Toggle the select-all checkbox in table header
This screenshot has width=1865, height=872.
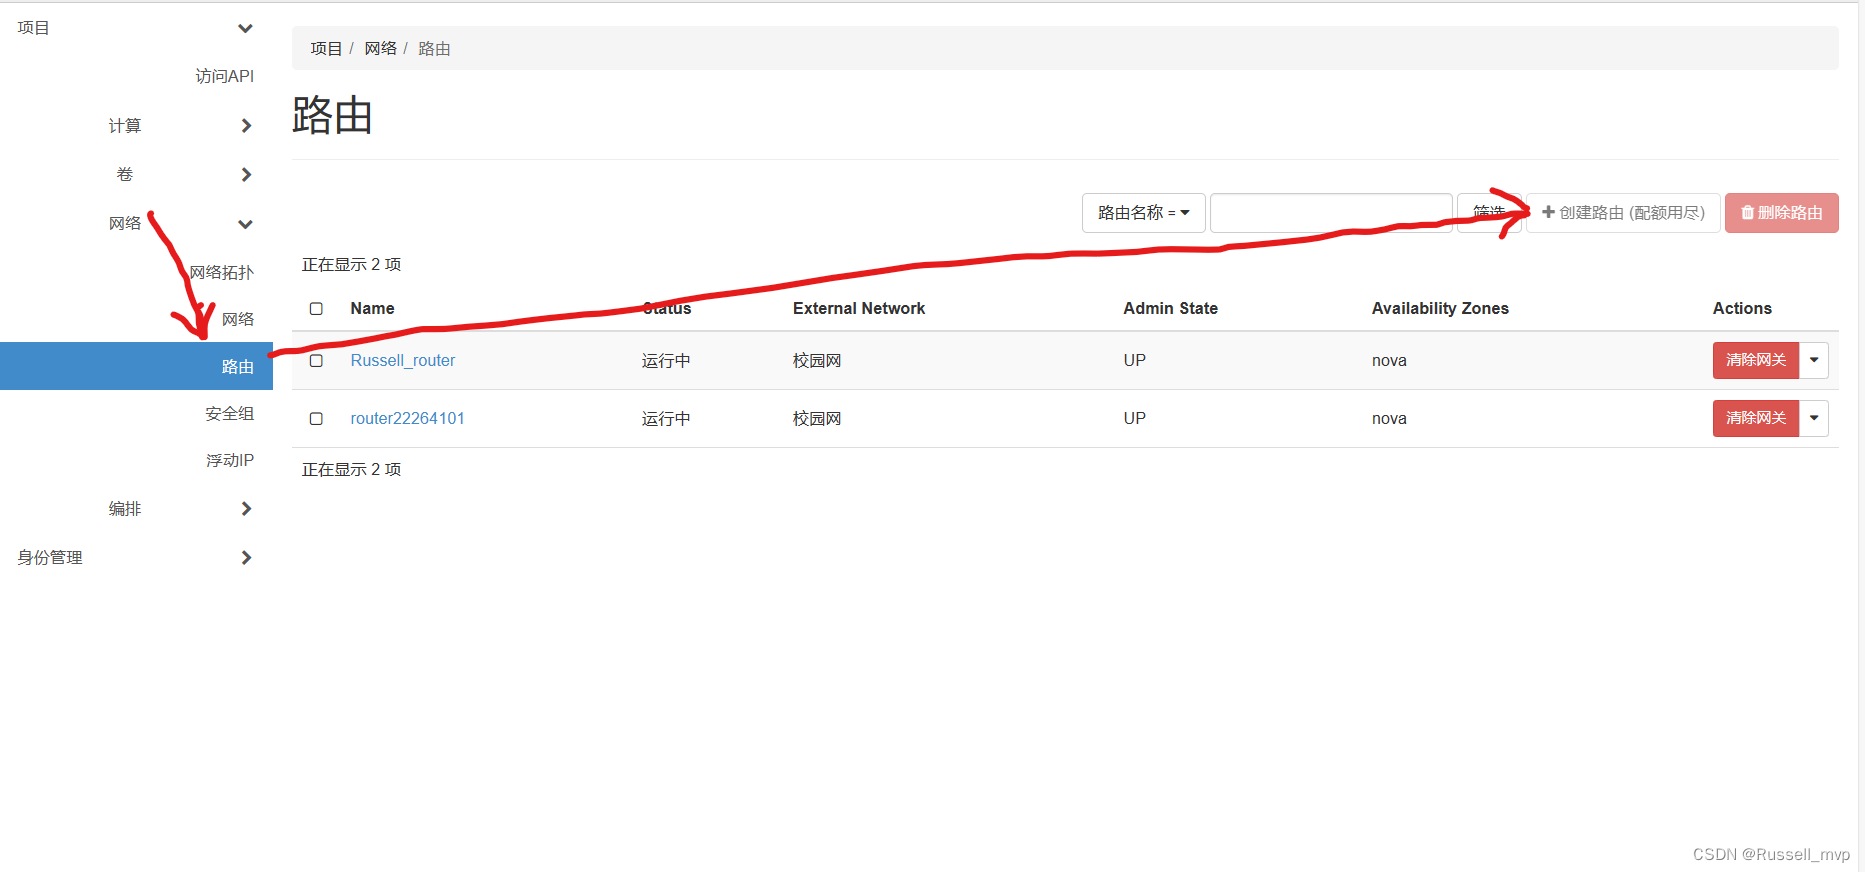point(316,309)
